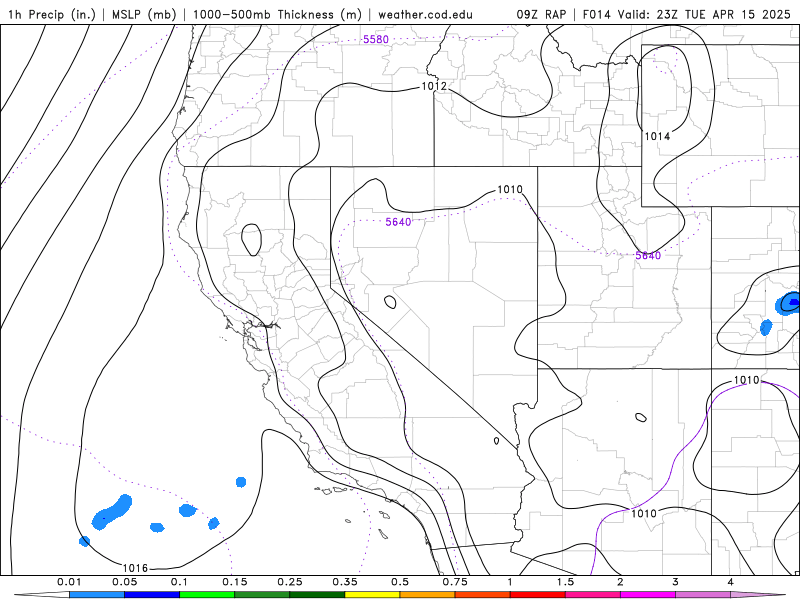Click the 0.01 legend value
Viewport: 800px width, 600px height.
(69, 582)
